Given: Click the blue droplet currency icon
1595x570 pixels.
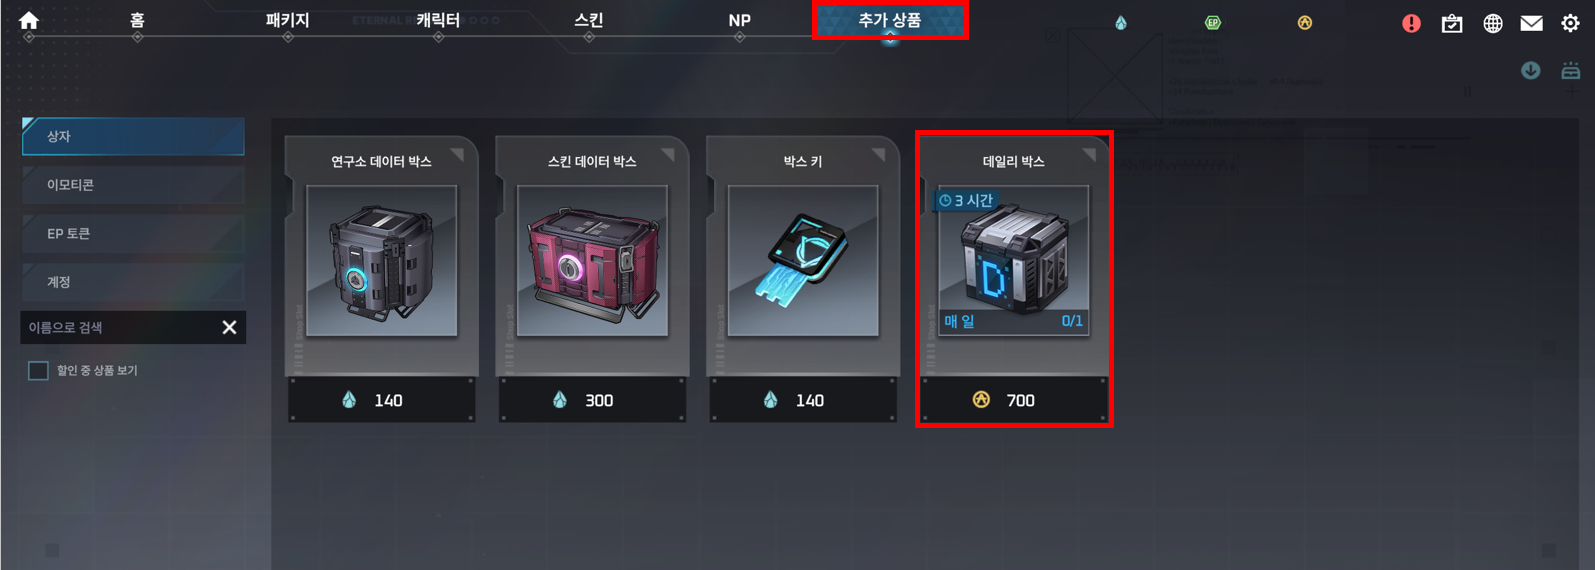Looking at the screenshot, I should coord(1121,23).
